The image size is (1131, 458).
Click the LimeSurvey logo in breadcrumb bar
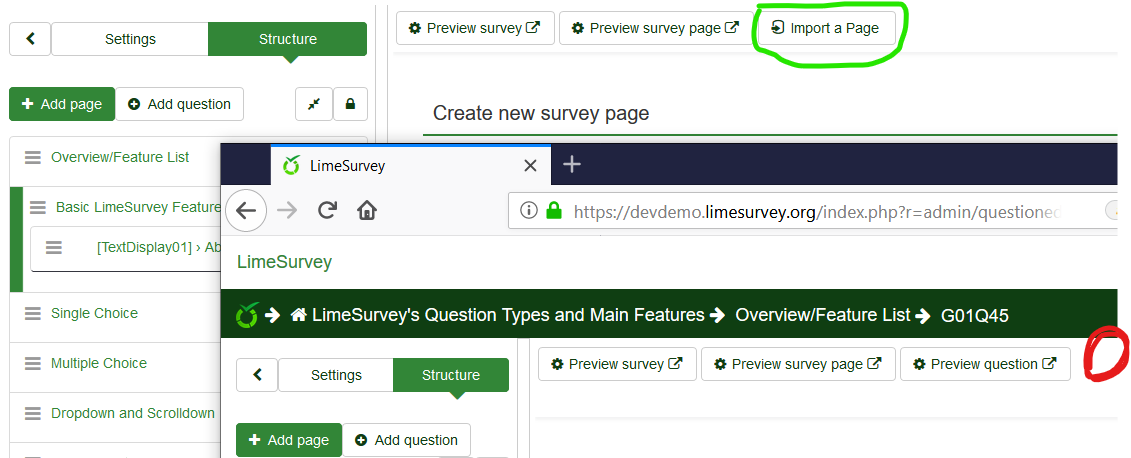point(246,316)
